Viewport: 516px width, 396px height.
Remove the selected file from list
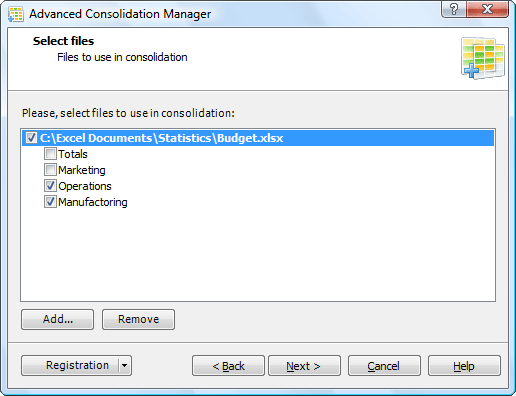[138, 319]
